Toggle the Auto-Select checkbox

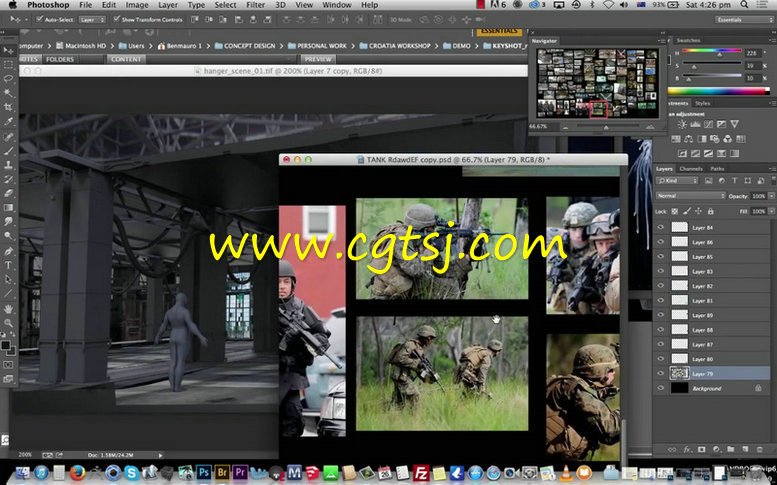[40, 19]
